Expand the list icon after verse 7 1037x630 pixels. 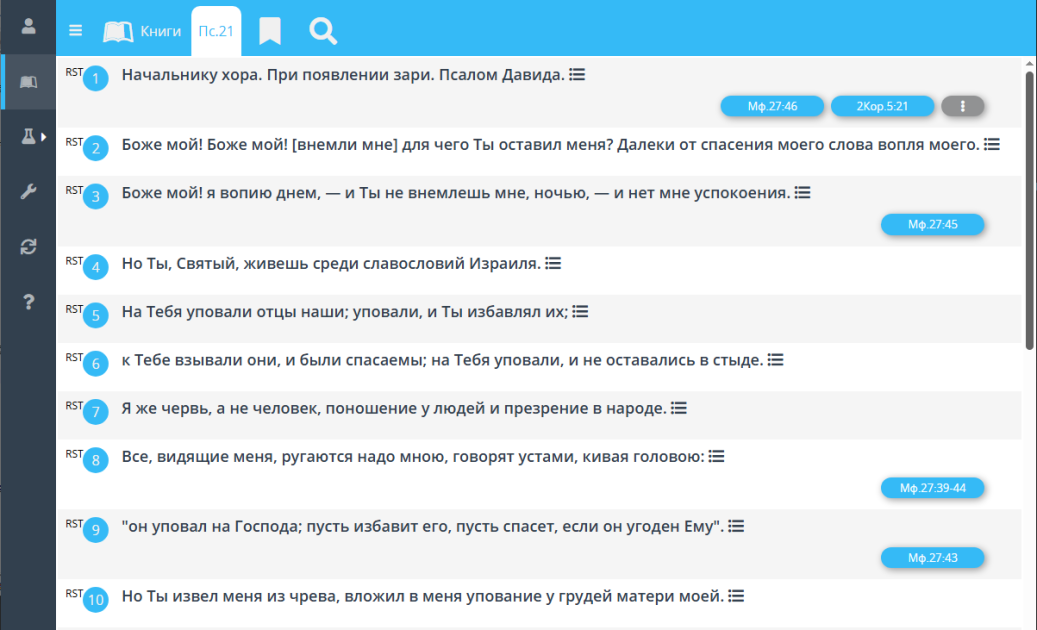click(679, 409)
